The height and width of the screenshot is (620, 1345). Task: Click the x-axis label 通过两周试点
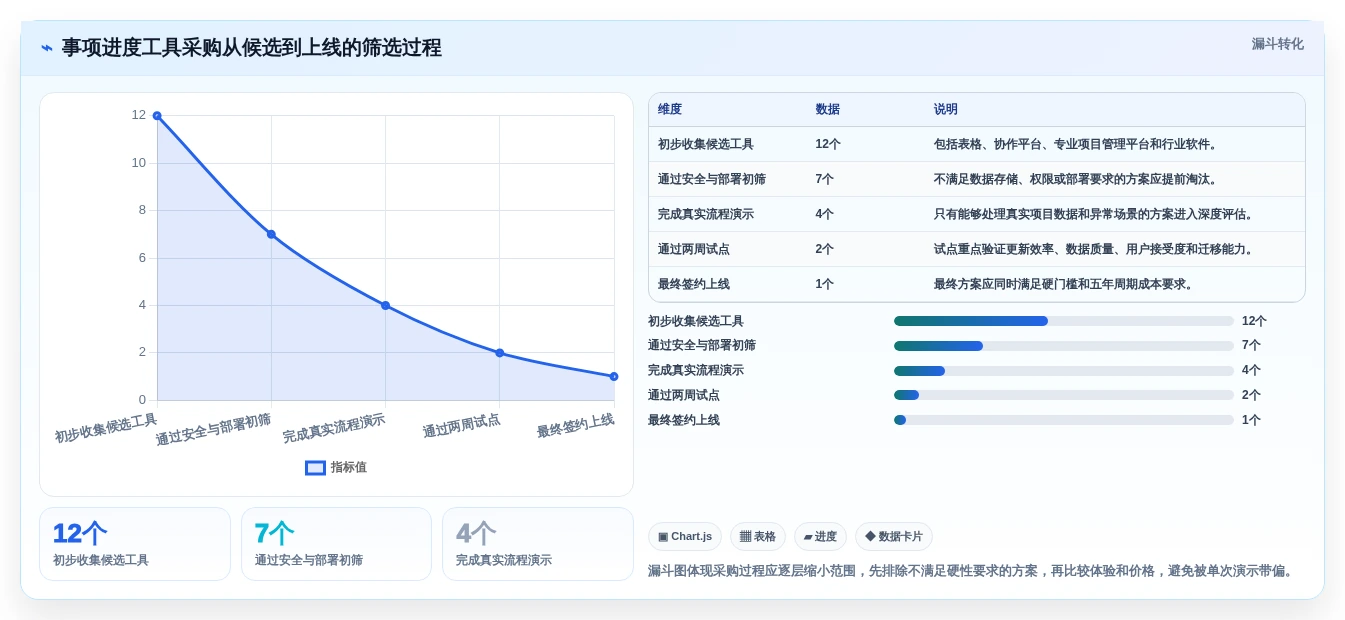point(461,426)
